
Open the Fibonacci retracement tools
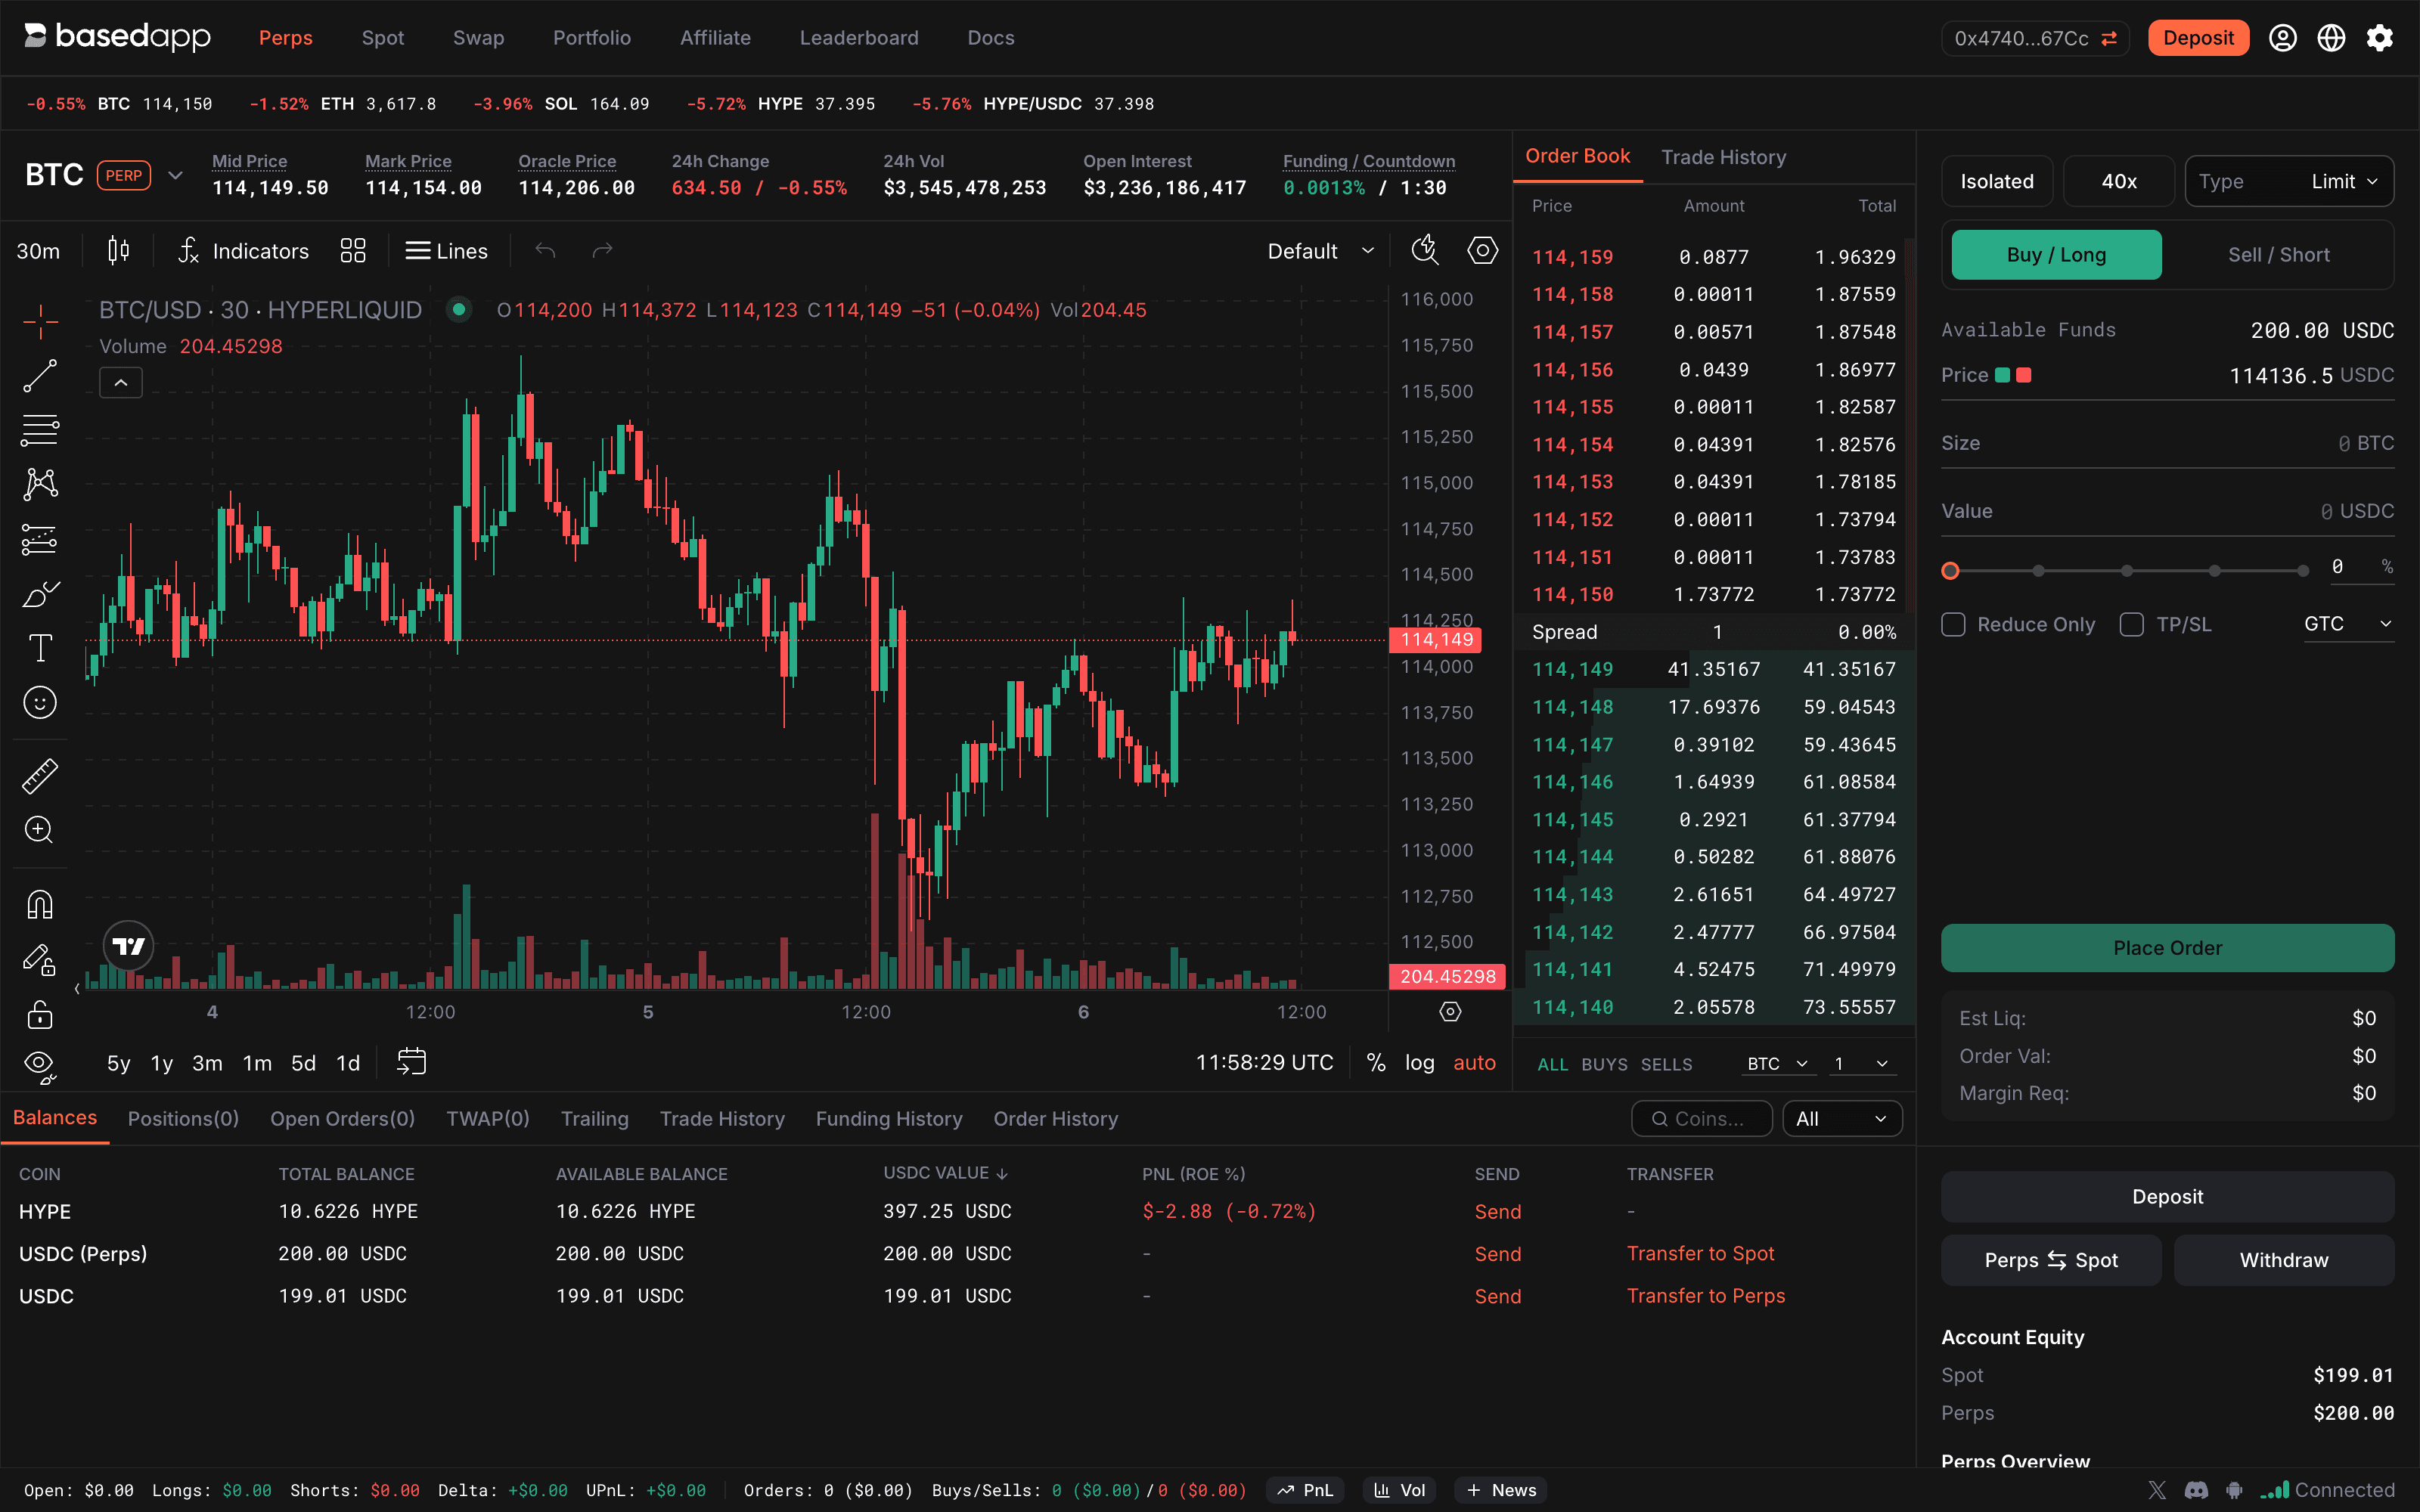point(40,430)
